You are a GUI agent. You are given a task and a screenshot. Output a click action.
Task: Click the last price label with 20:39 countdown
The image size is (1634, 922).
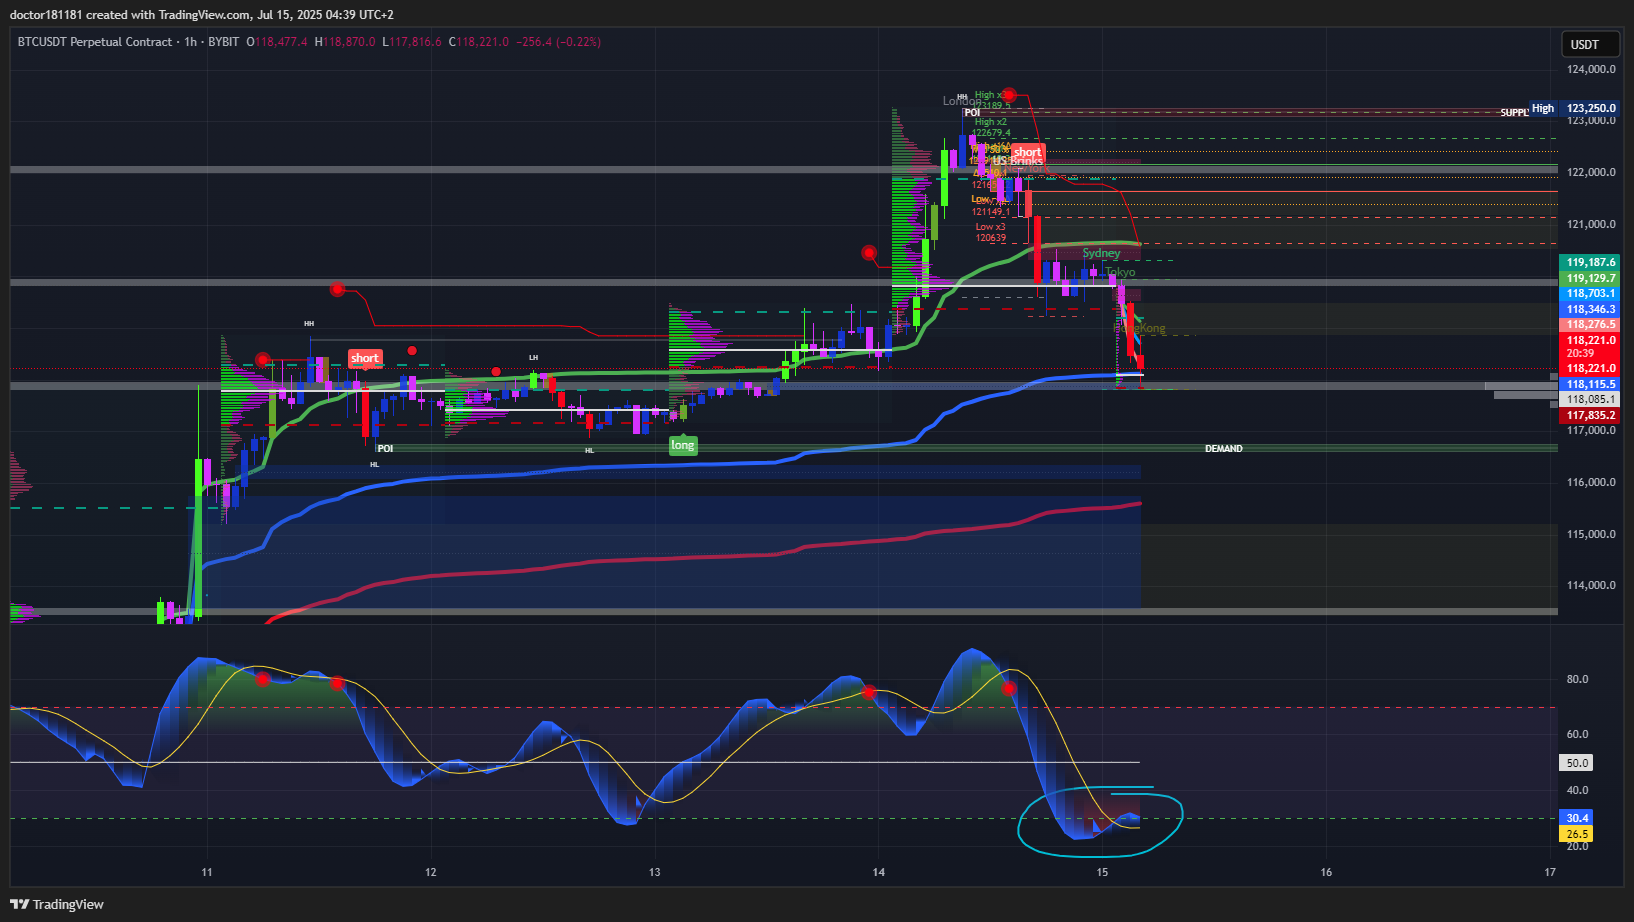(x=1590, y=347)
